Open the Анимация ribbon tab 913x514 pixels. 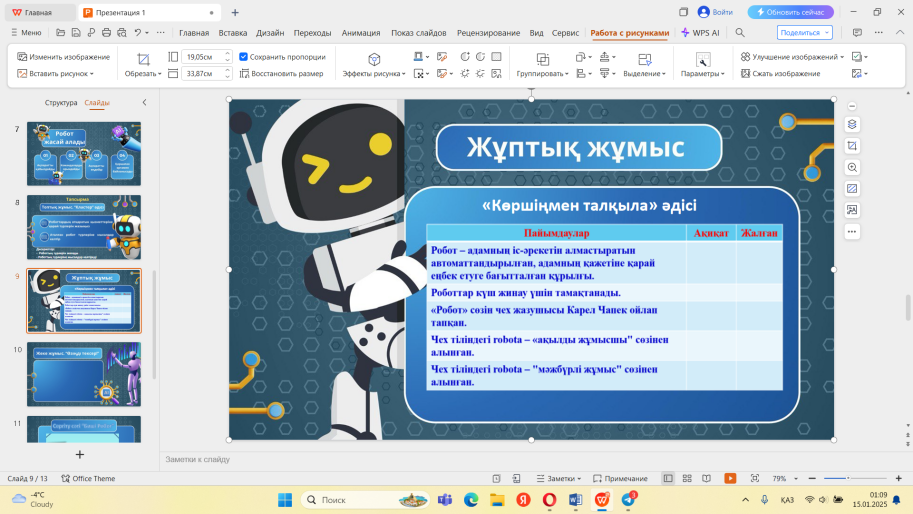click(x=360, y=32)
